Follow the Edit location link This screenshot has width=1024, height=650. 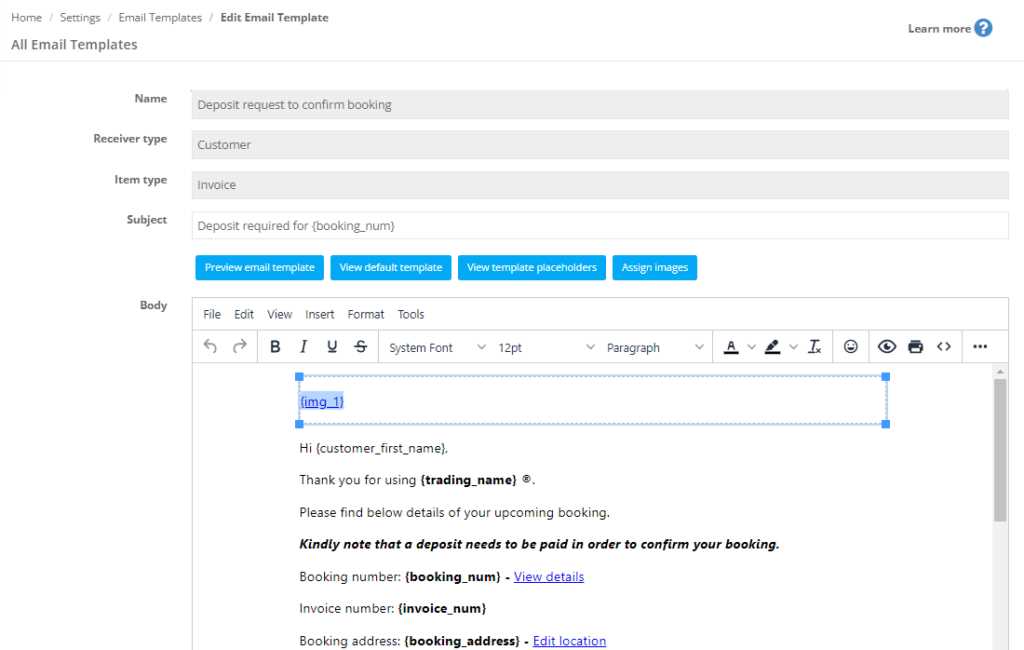[x=569, y=641]
